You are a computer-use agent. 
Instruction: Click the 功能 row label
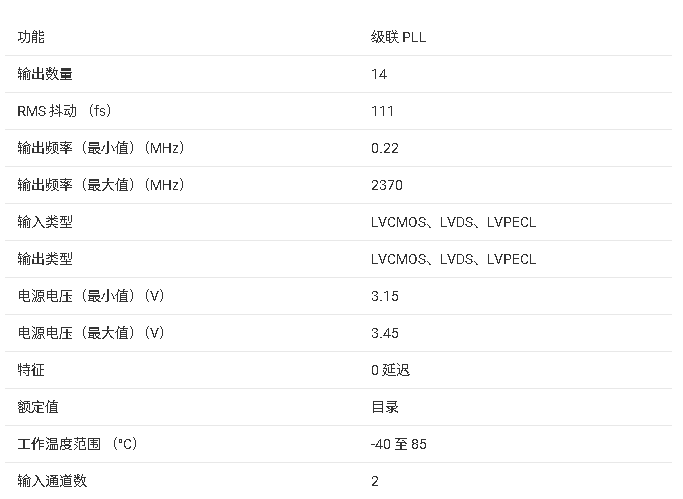point(31,37)
